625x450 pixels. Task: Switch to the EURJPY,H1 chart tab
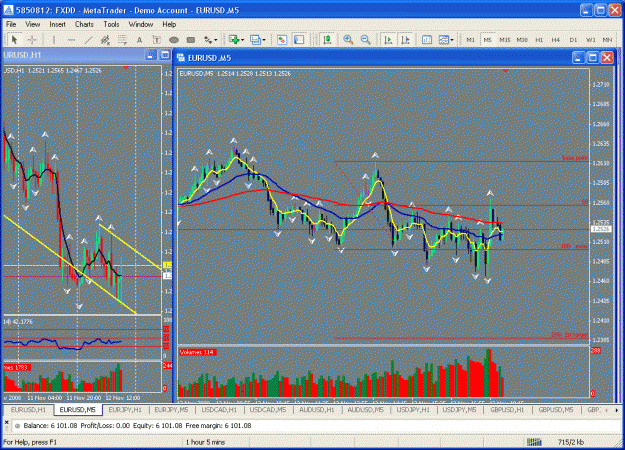tap(125, 410)
